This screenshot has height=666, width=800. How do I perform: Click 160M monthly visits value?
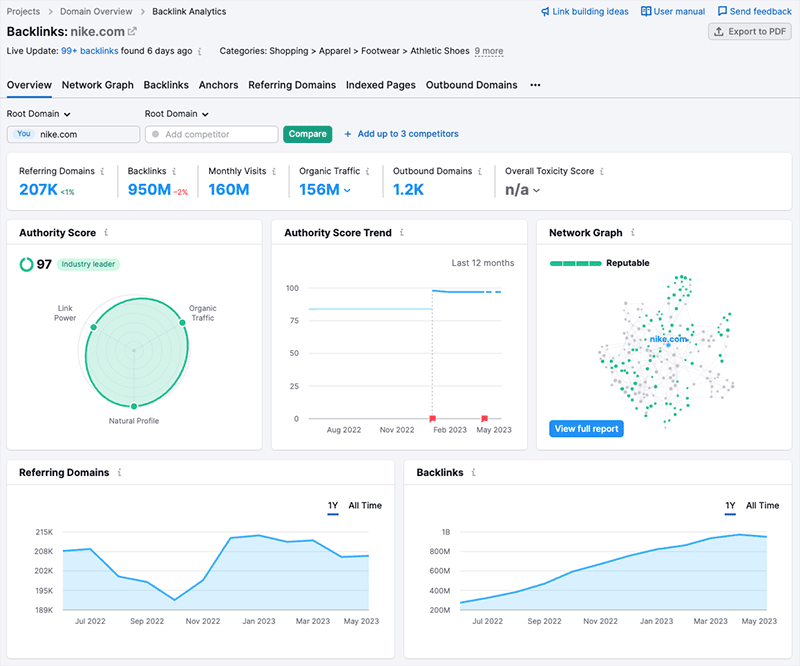point(229,190)
